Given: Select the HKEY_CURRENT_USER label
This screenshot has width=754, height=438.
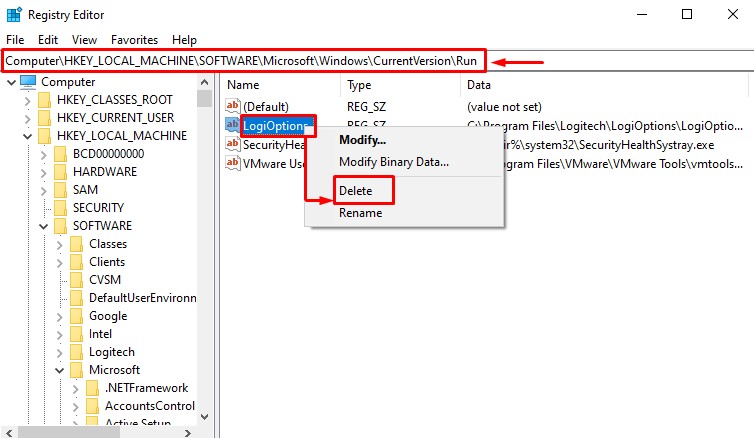Looking at the screenshot, I should [115, 118].
